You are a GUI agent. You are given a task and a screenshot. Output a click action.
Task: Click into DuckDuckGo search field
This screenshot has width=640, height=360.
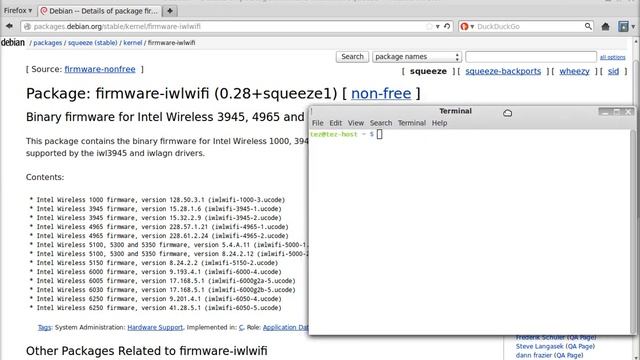pos(530,27)
